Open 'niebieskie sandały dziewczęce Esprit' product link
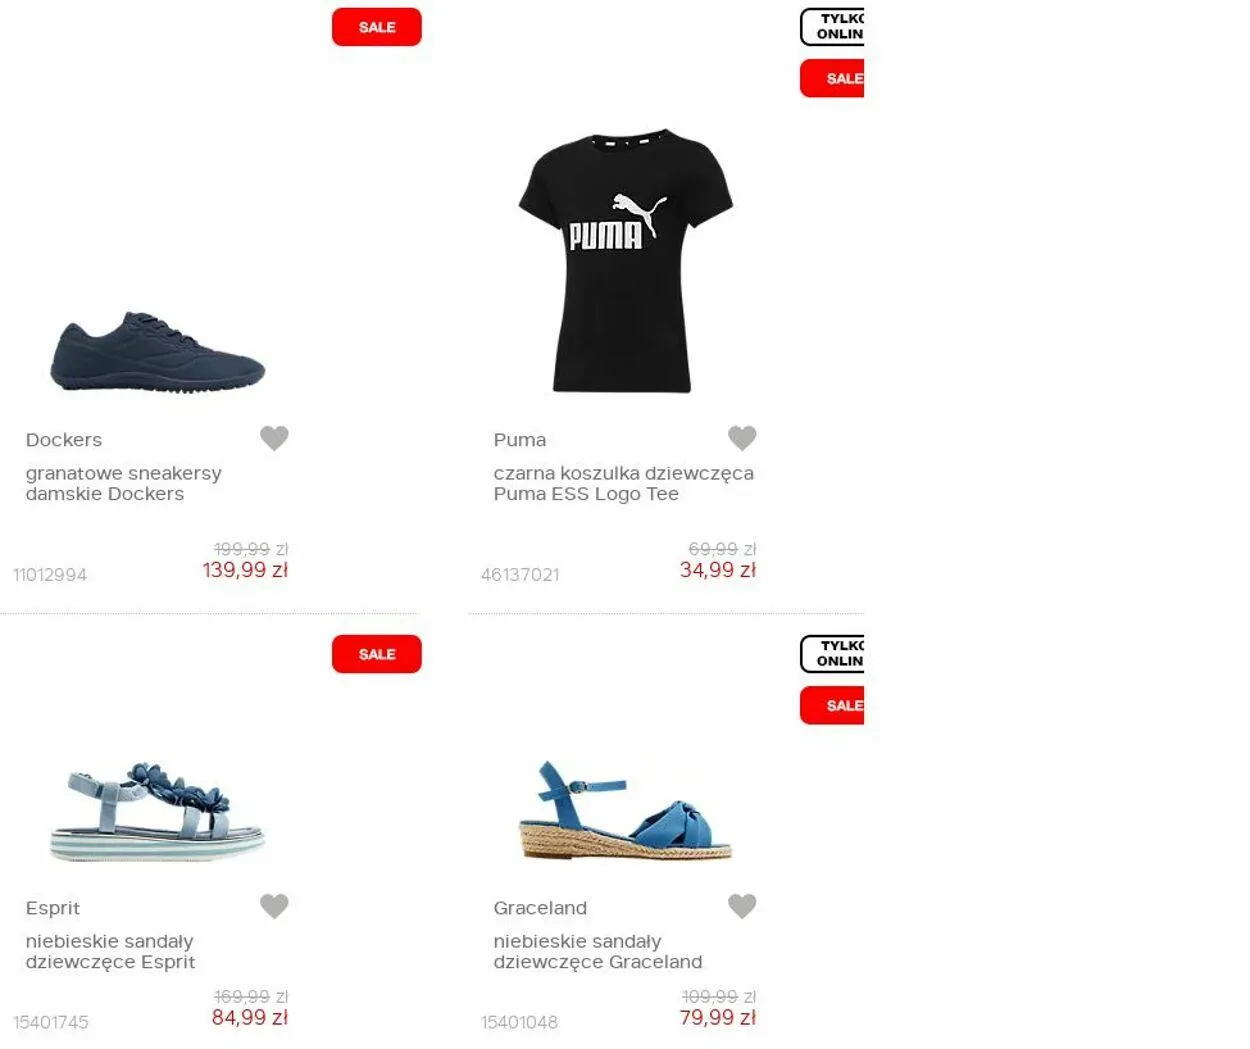1250x1049 pixels. point(110,951)
